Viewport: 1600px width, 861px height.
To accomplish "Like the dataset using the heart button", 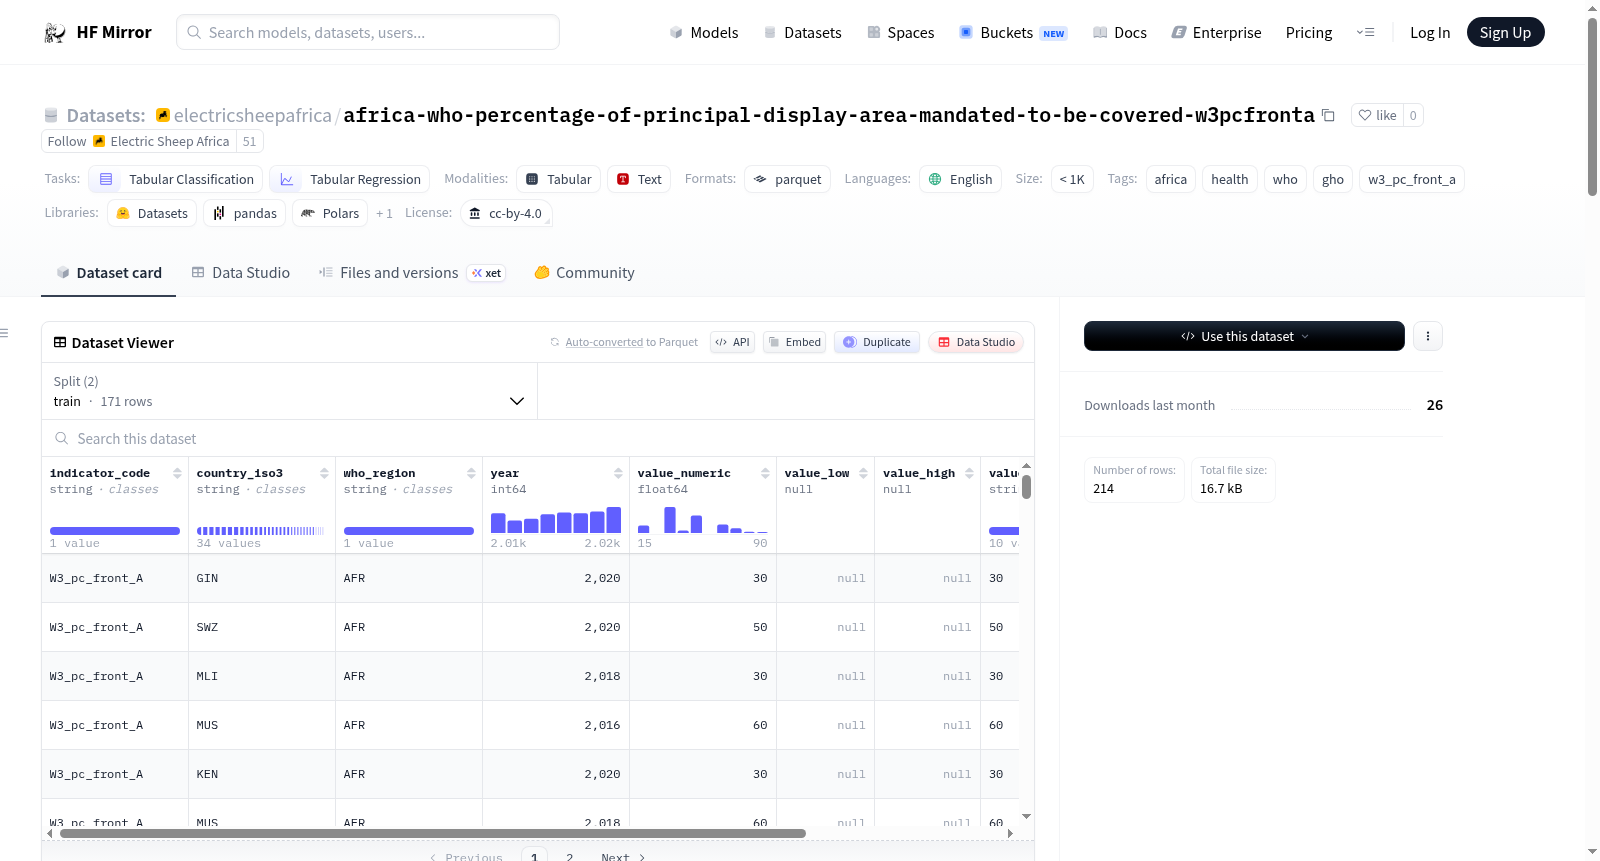I will point(1377,115).
